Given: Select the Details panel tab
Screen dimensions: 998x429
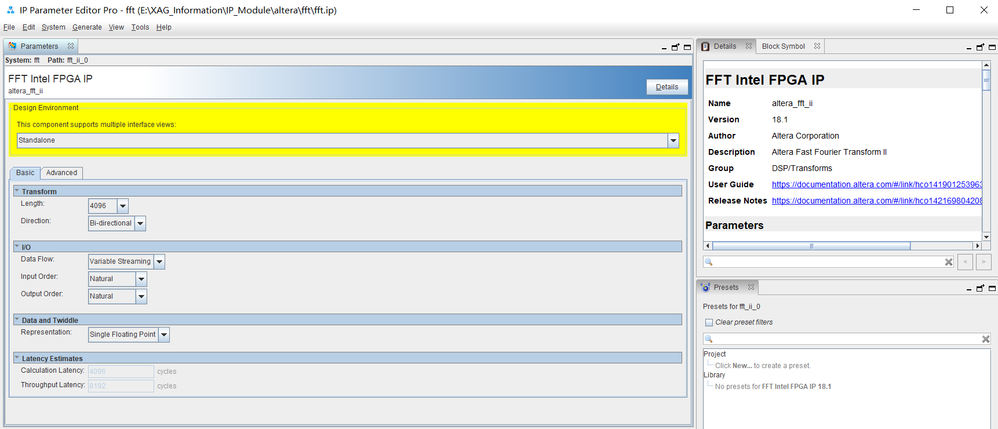Looking at the screenshot, I should point(725,46).
